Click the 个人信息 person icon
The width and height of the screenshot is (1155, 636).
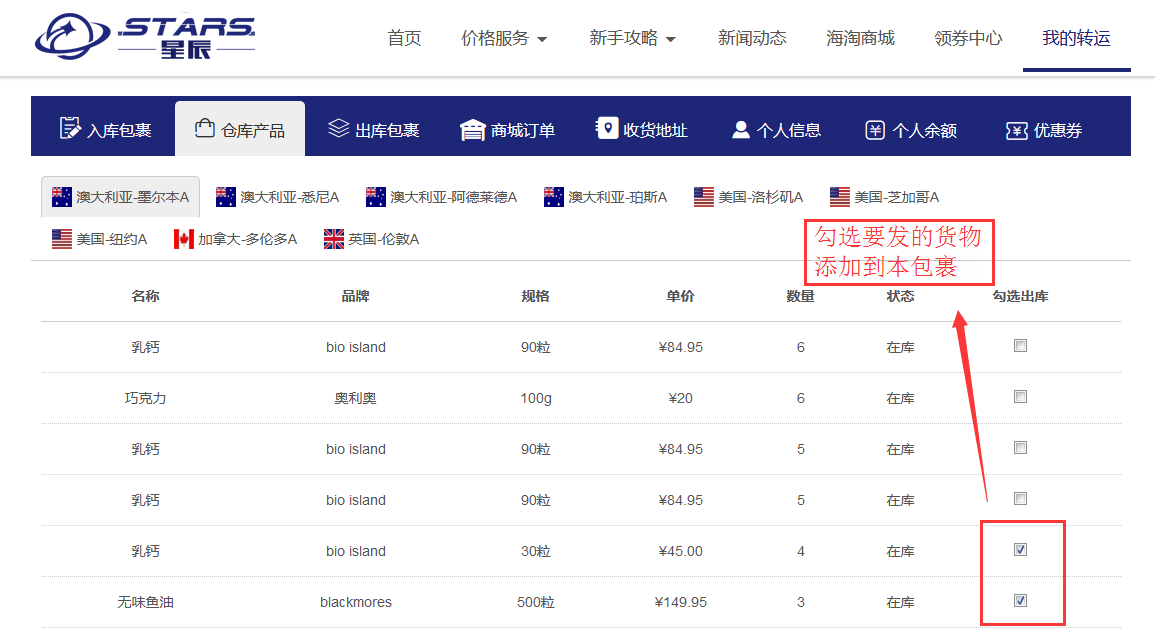(740, 130)
